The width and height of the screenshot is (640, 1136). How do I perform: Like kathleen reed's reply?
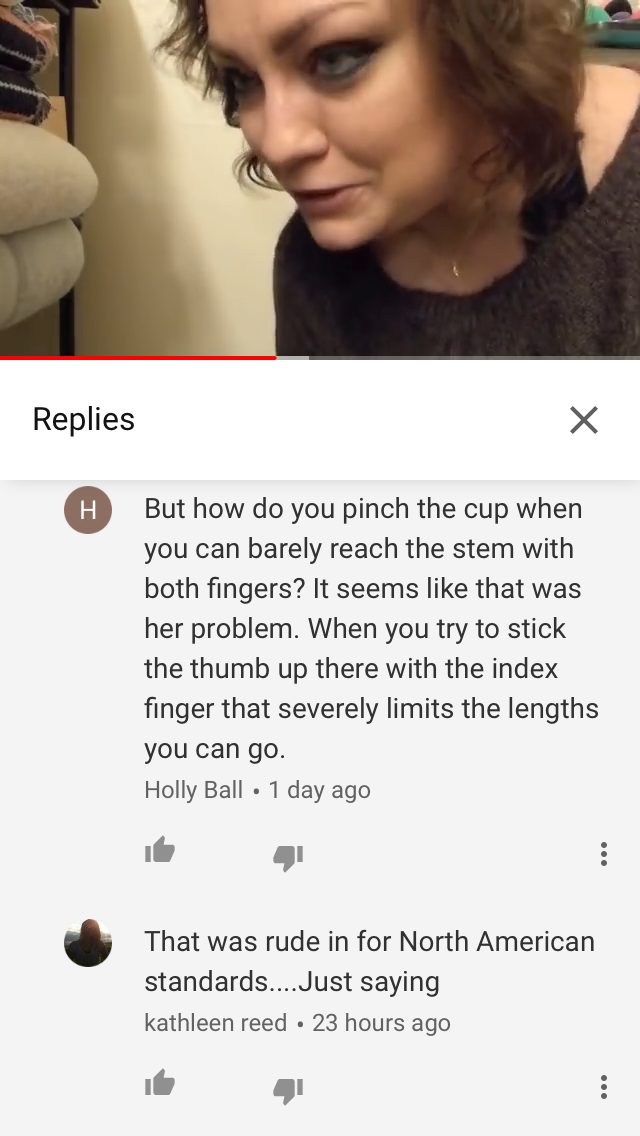click(159, 1082)
